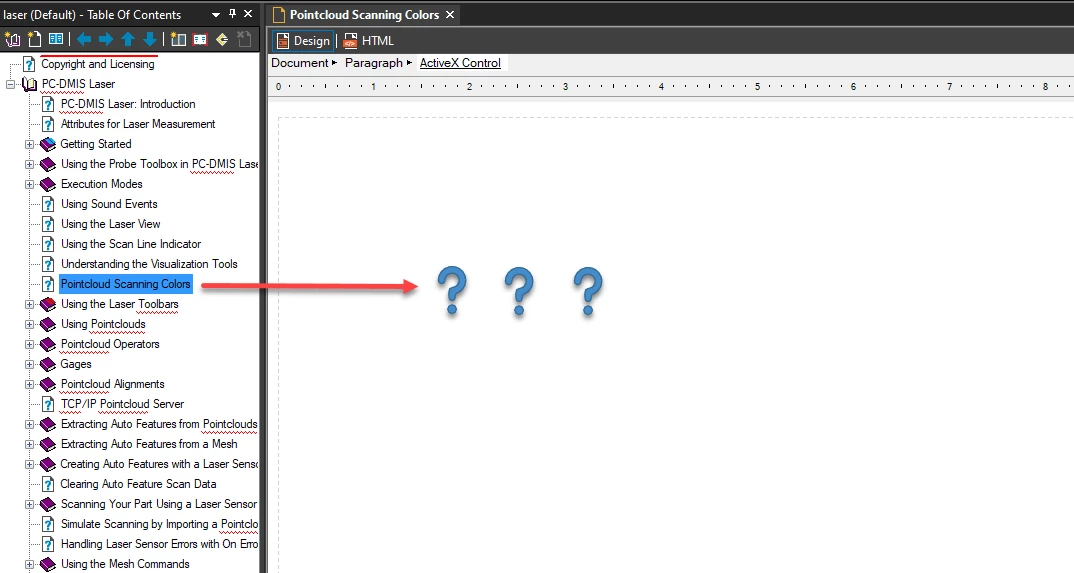This screenshot has width=1074, height=573.
Task: Expand Extracting Auto Features from Pointclouds
Action: [x=29, y=424]
